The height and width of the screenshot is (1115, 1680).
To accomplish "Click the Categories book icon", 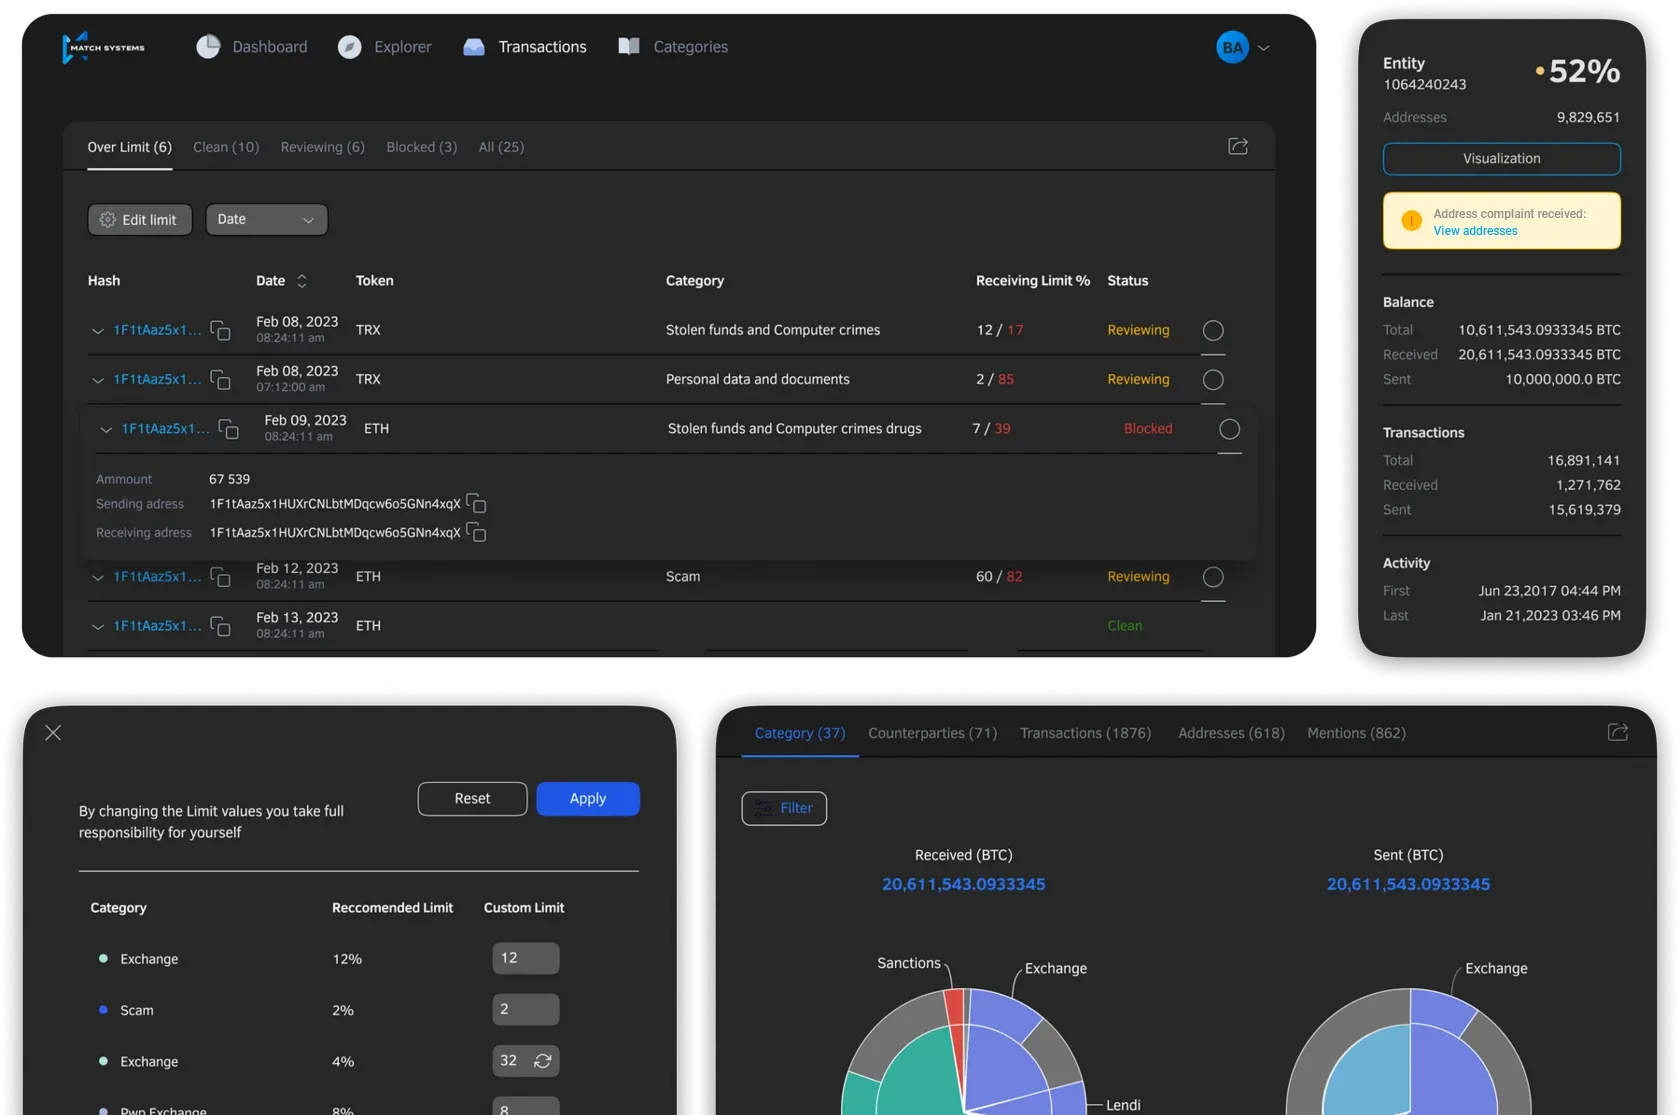I will (x=629, y=47).
